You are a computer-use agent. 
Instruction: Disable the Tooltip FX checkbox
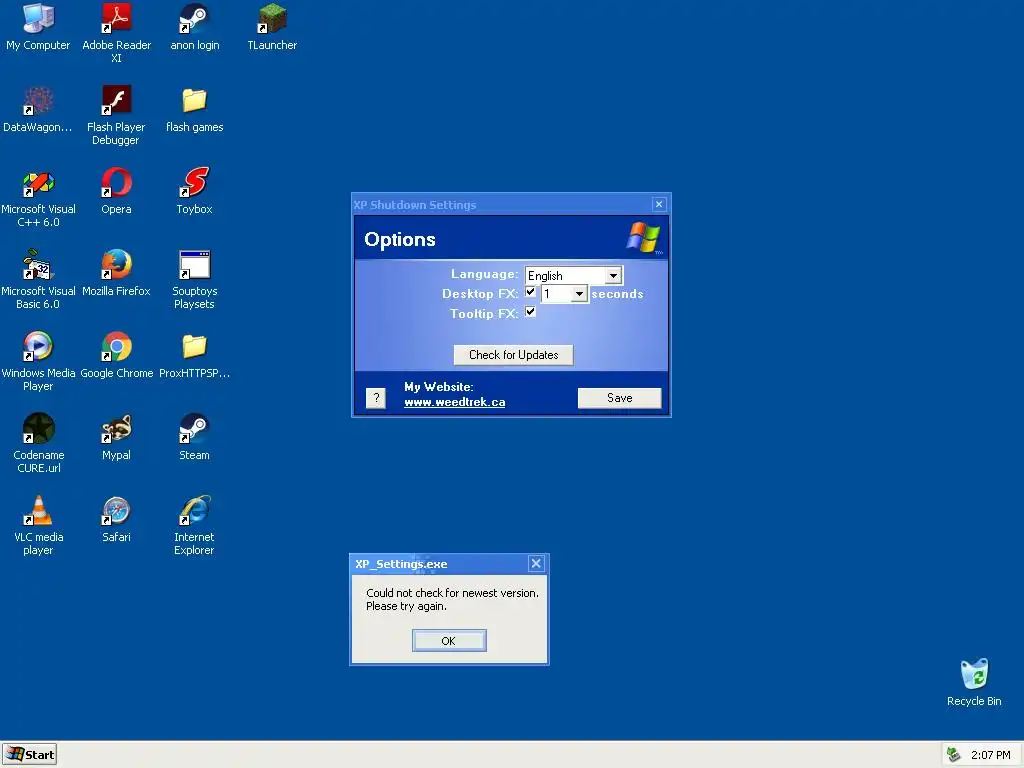pos(530,312)
